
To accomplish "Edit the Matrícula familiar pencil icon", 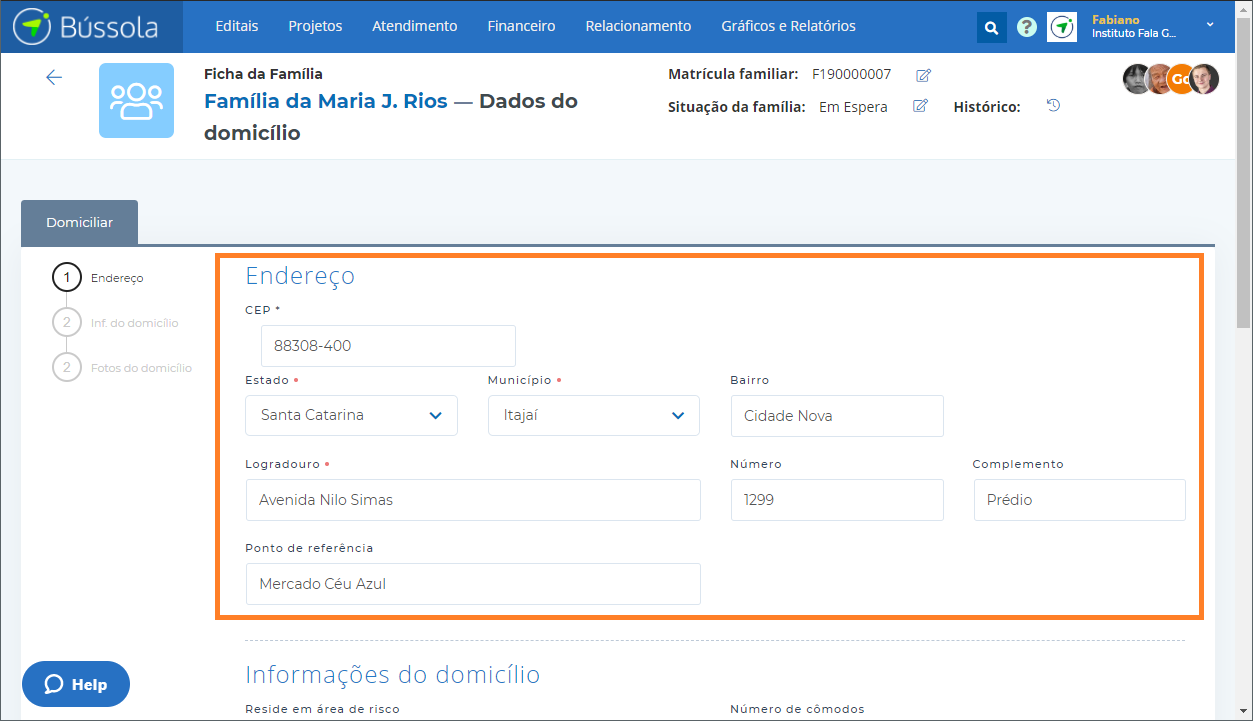I will pyautogui.click(x=923, y=75).
